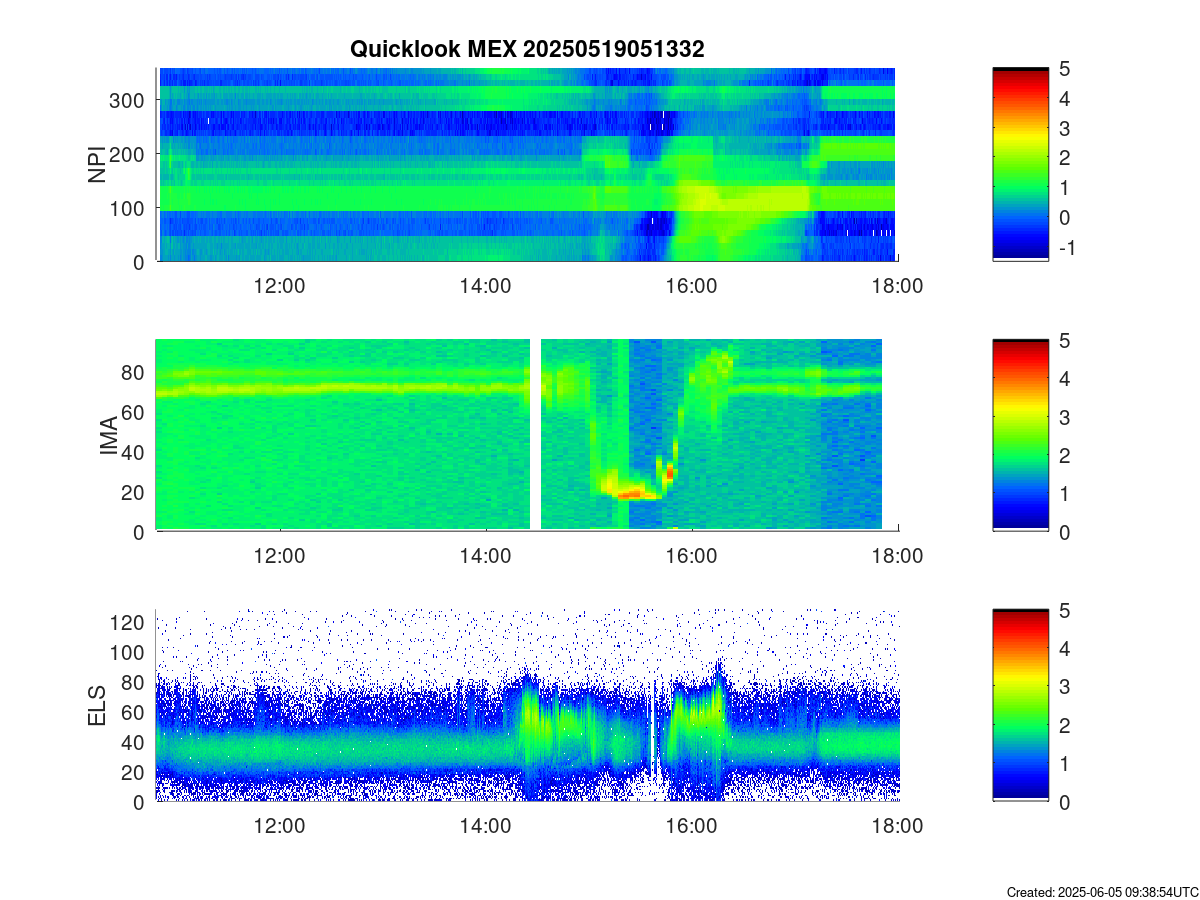Click "14:00" under the NPI plot
Image resolution: width=1200 pixels, height=900 pixels.
[x=486, y=286]
